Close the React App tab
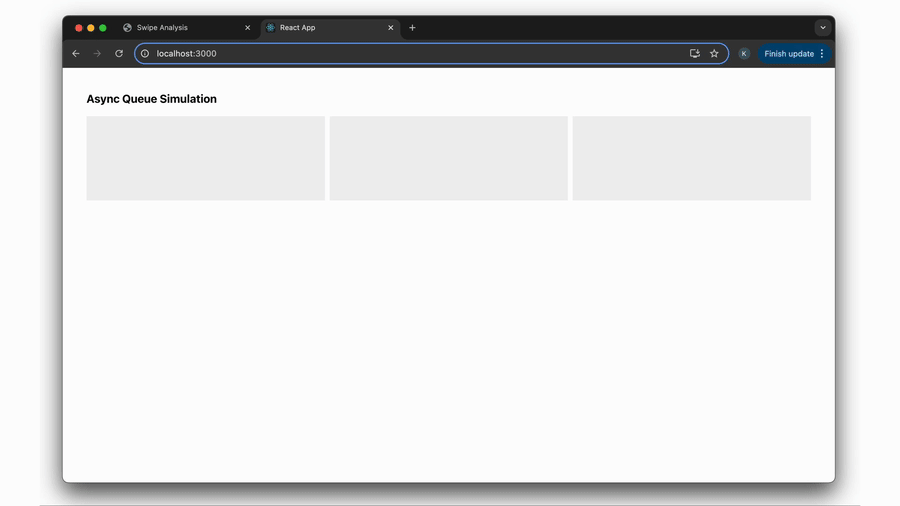900x506 pixels. pyautogui.click(x=391, y=28)
